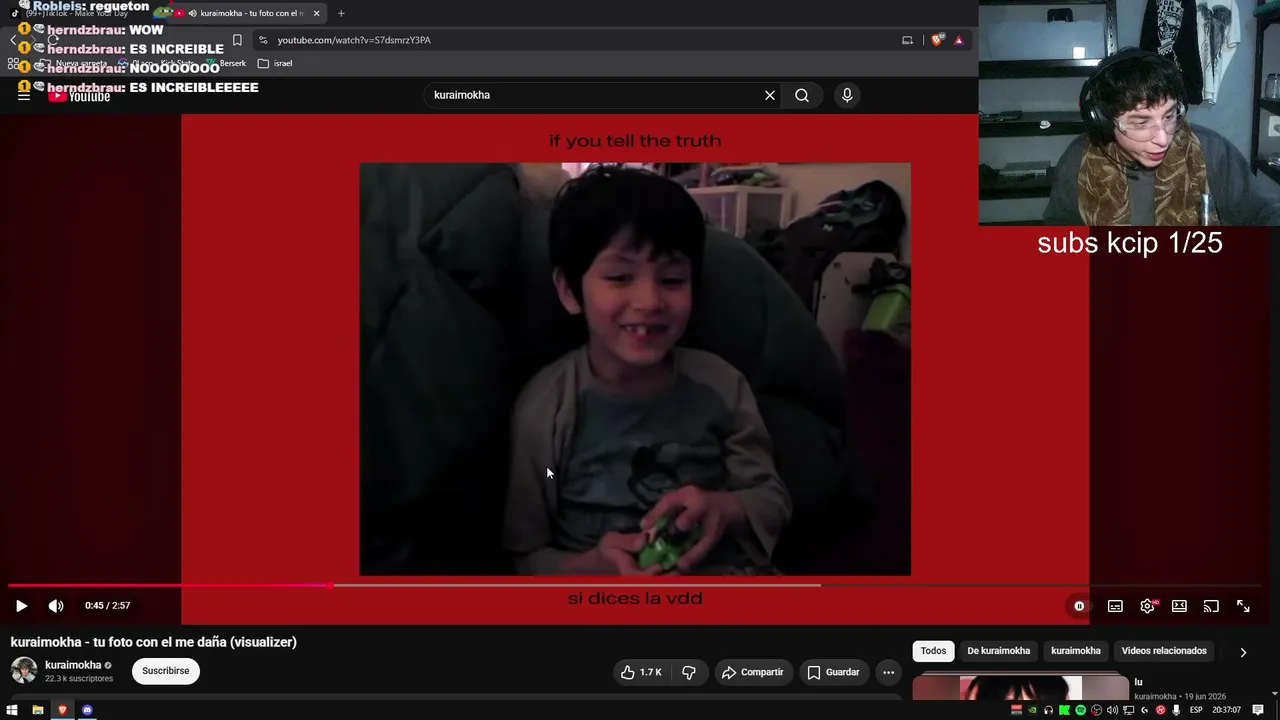Open the system volume tray icon
Screen dimensions: 1280x720
(1112, 710)
